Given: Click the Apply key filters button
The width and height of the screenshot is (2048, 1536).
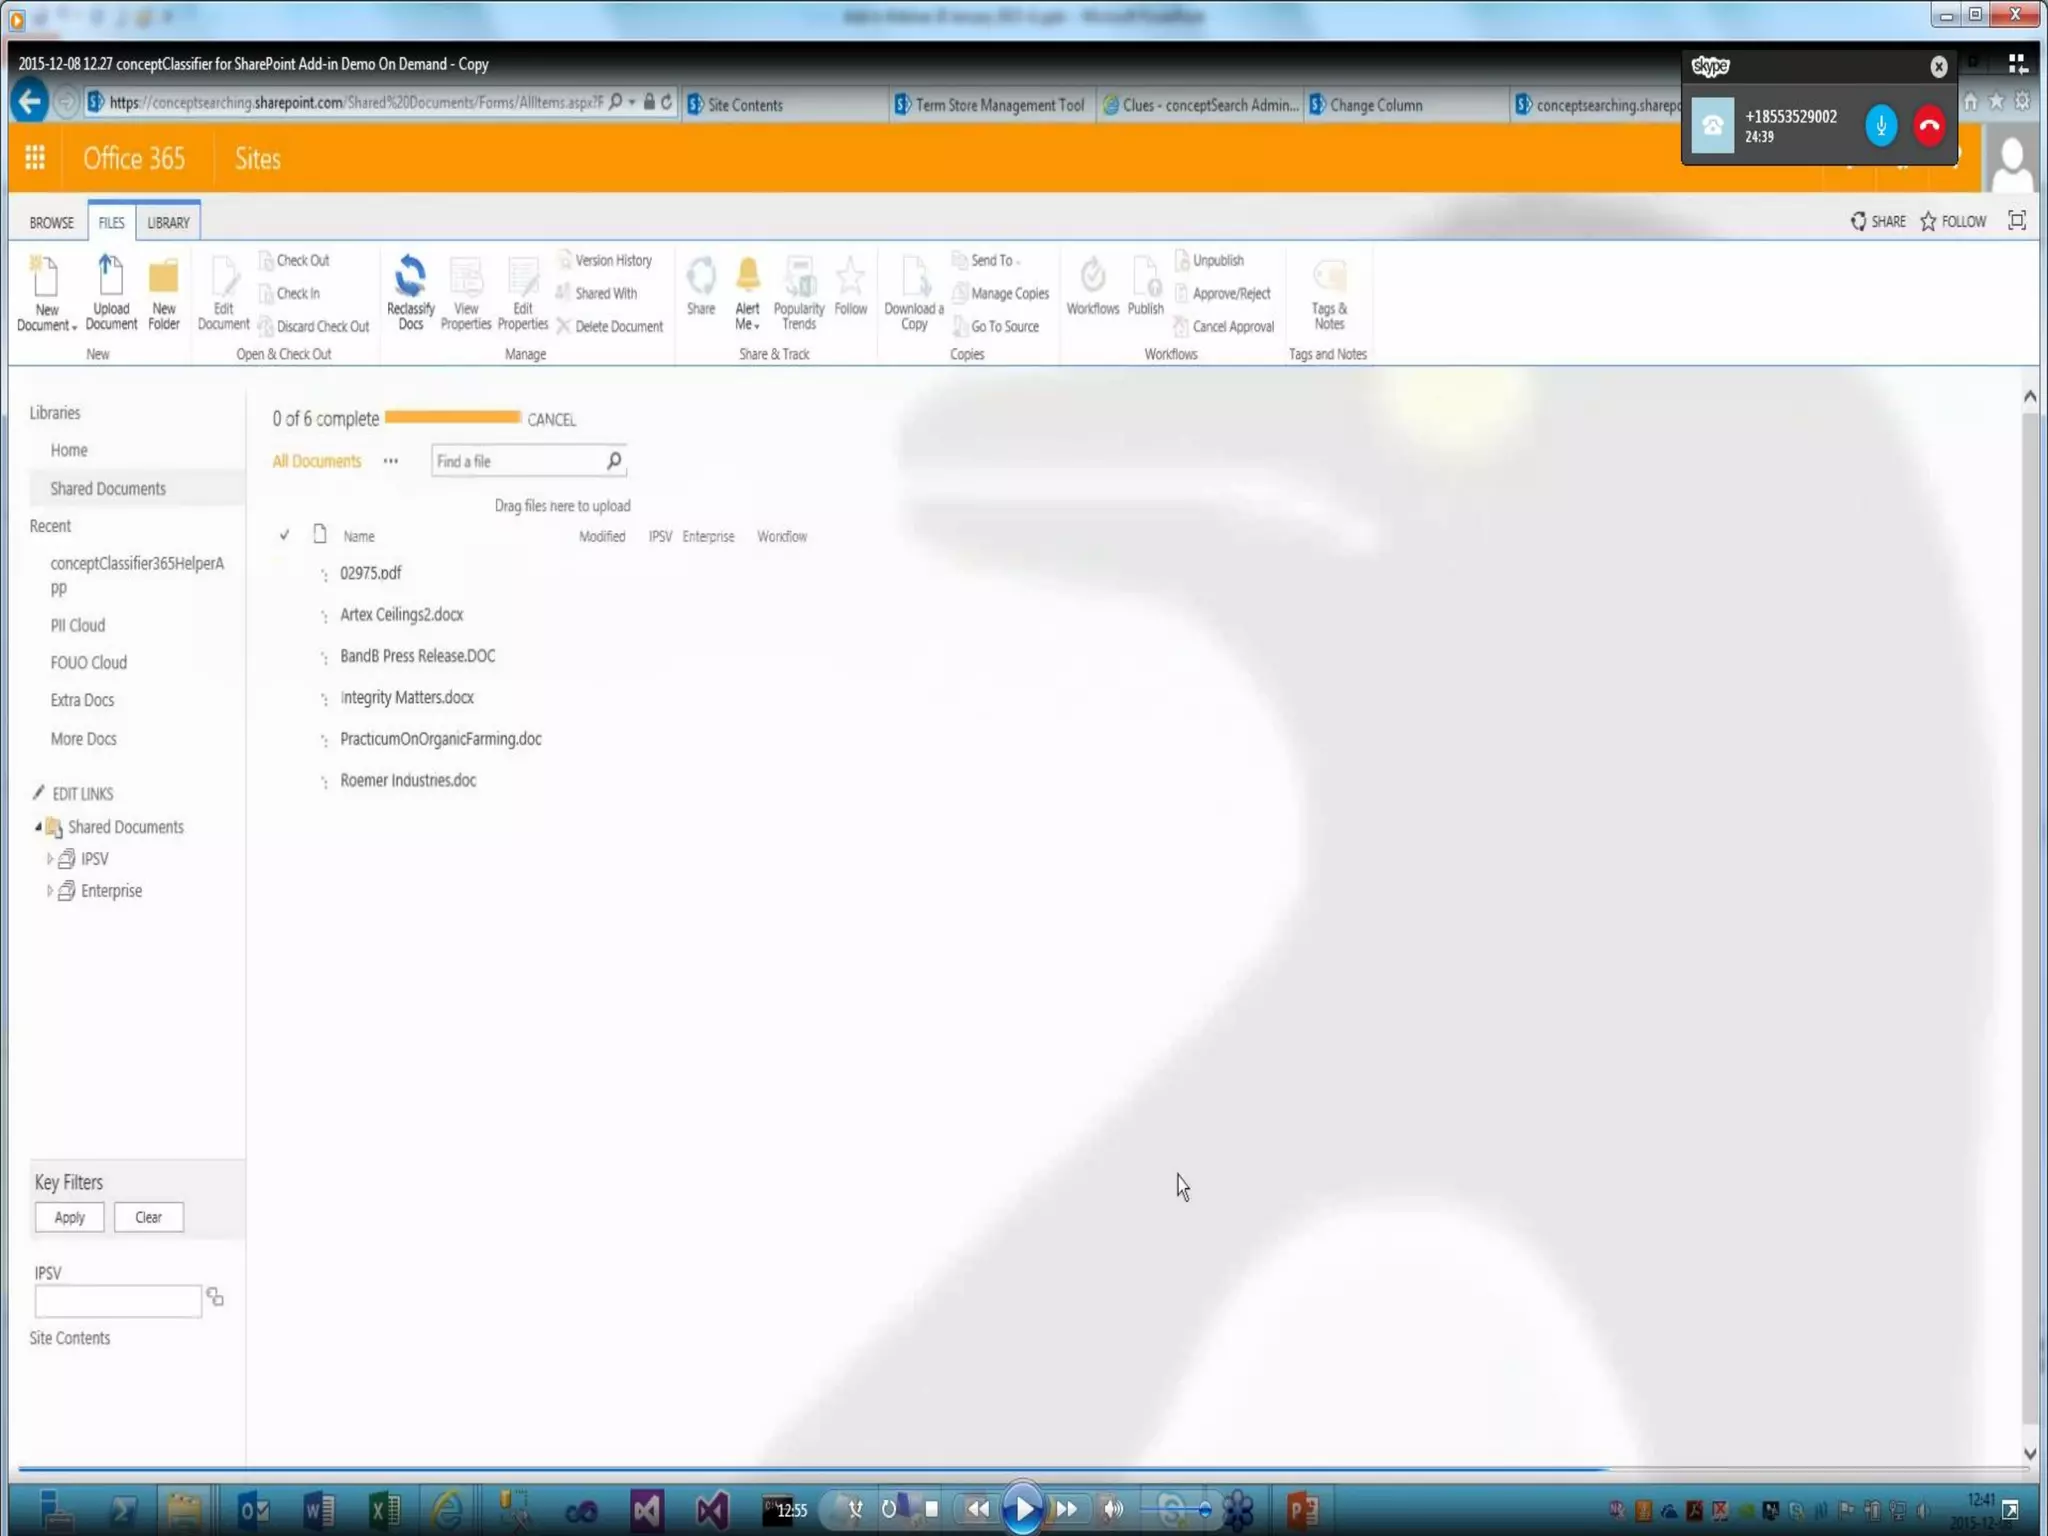Looking at the screenshot, I should (69, 1217).
